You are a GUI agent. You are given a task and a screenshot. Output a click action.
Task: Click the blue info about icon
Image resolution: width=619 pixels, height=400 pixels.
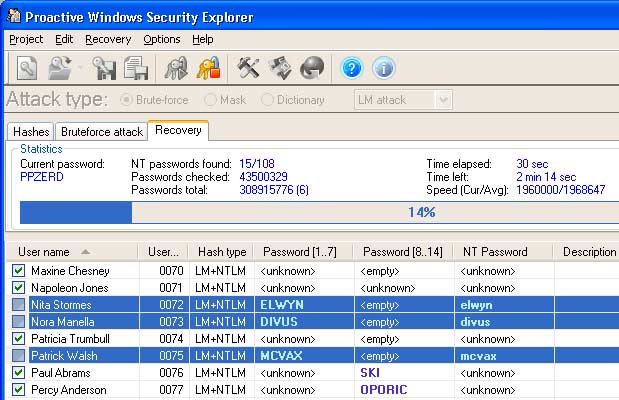click(384, 68)
